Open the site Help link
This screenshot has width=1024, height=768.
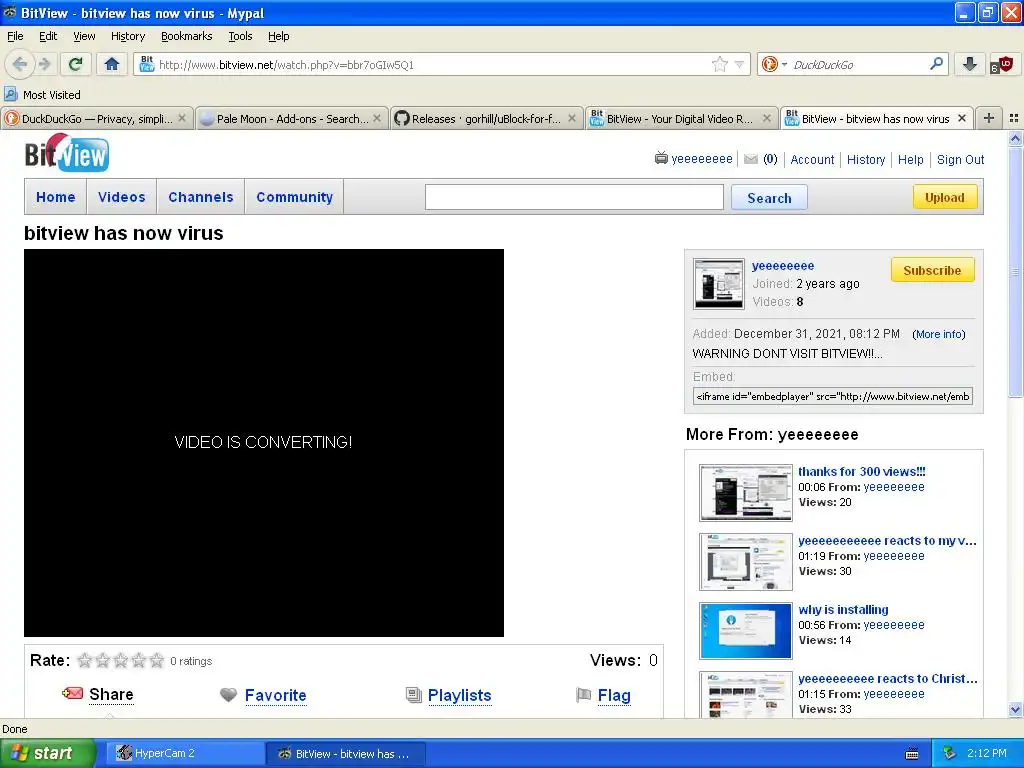pyautogui.click(x=910, y=159)
